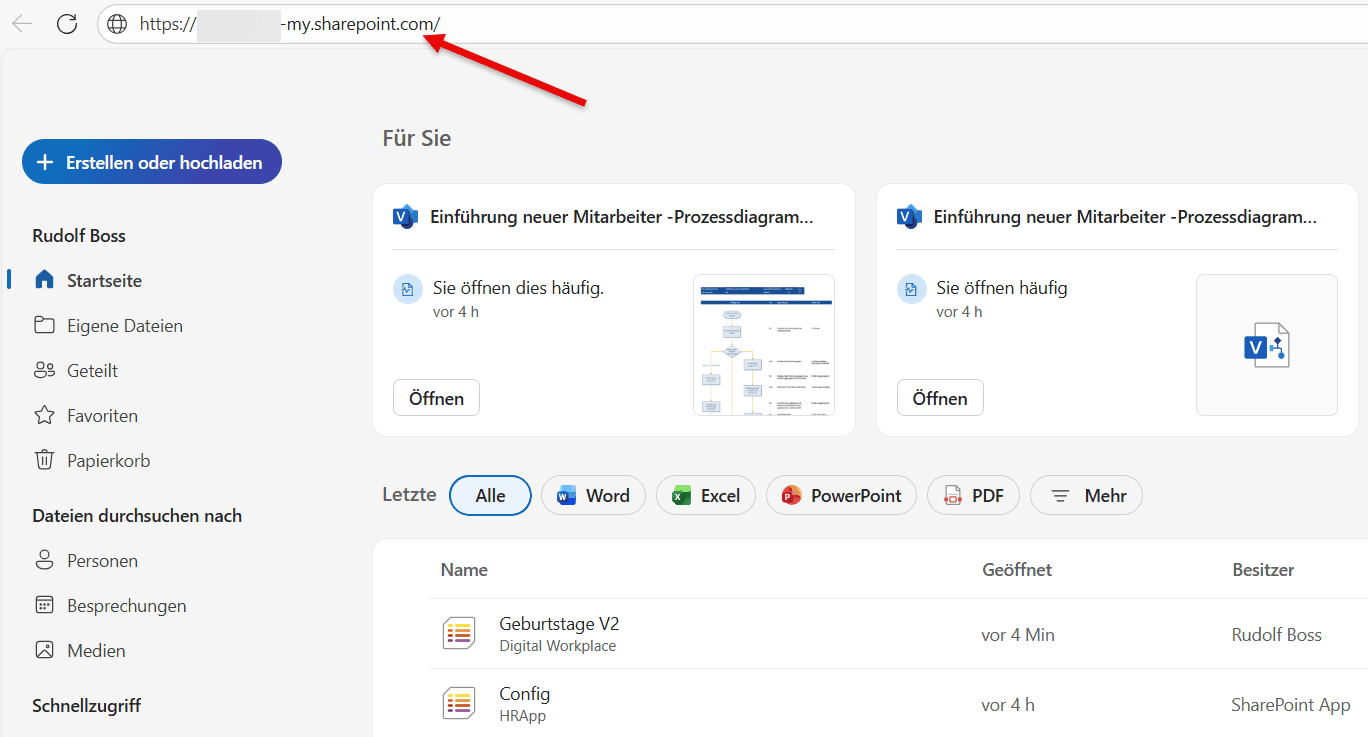Expand the Mehr filter options
This screenshot has height=737, width=1368.
coord(1086,495)
